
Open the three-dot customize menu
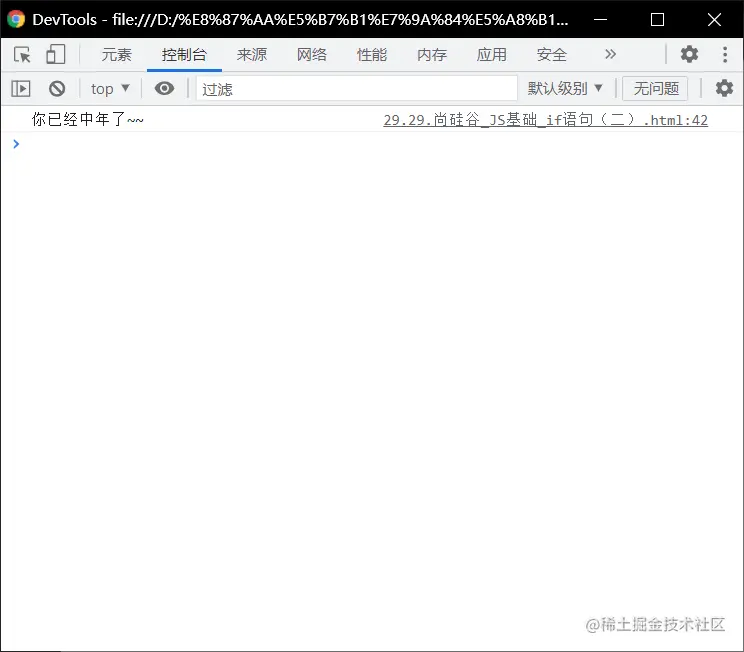click(725, 54)
